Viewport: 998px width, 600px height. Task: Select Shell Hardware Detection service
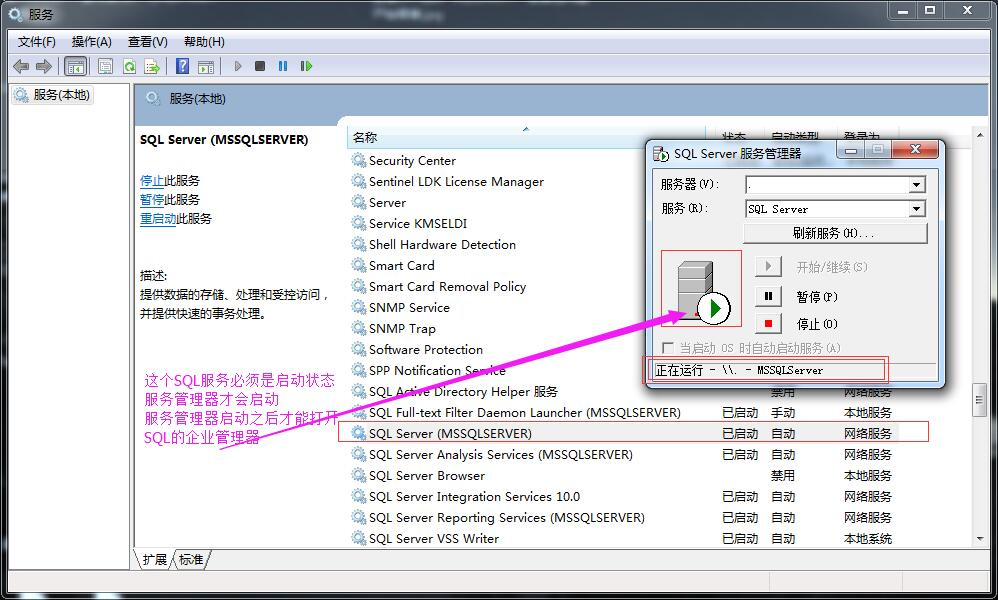442,244
